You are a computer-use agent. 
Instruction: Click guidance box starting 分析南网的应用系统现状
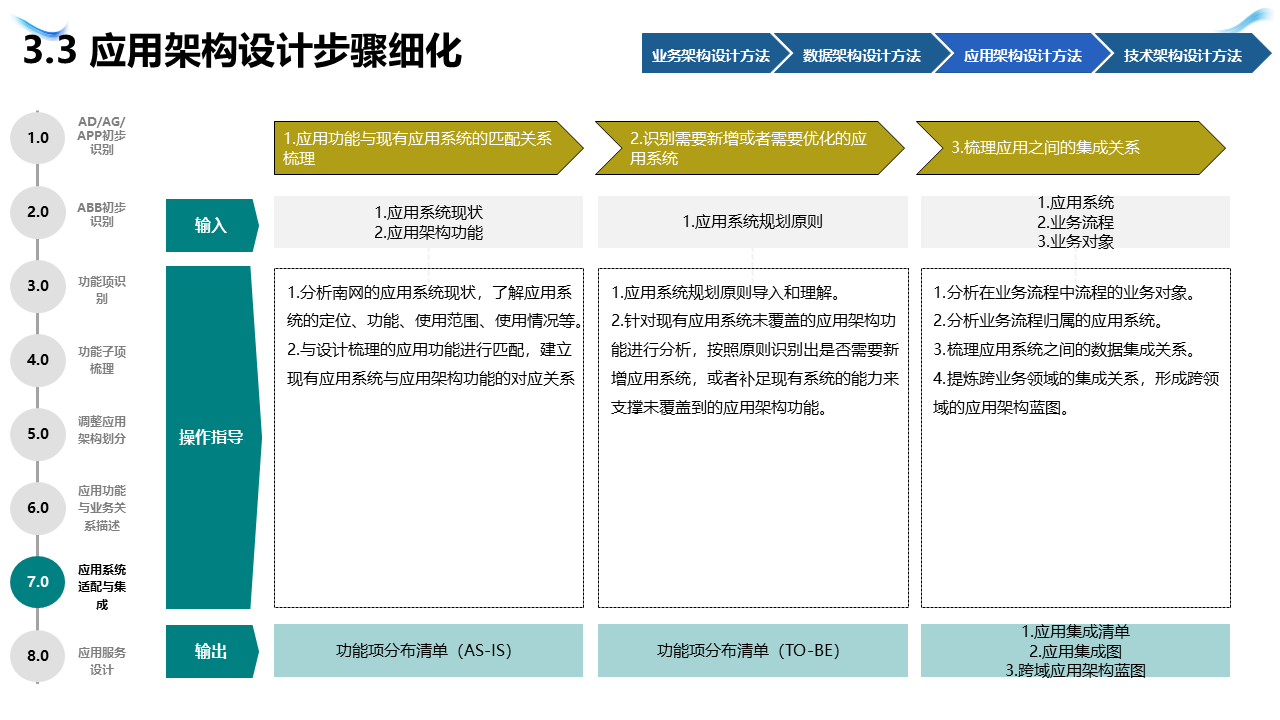429,437
